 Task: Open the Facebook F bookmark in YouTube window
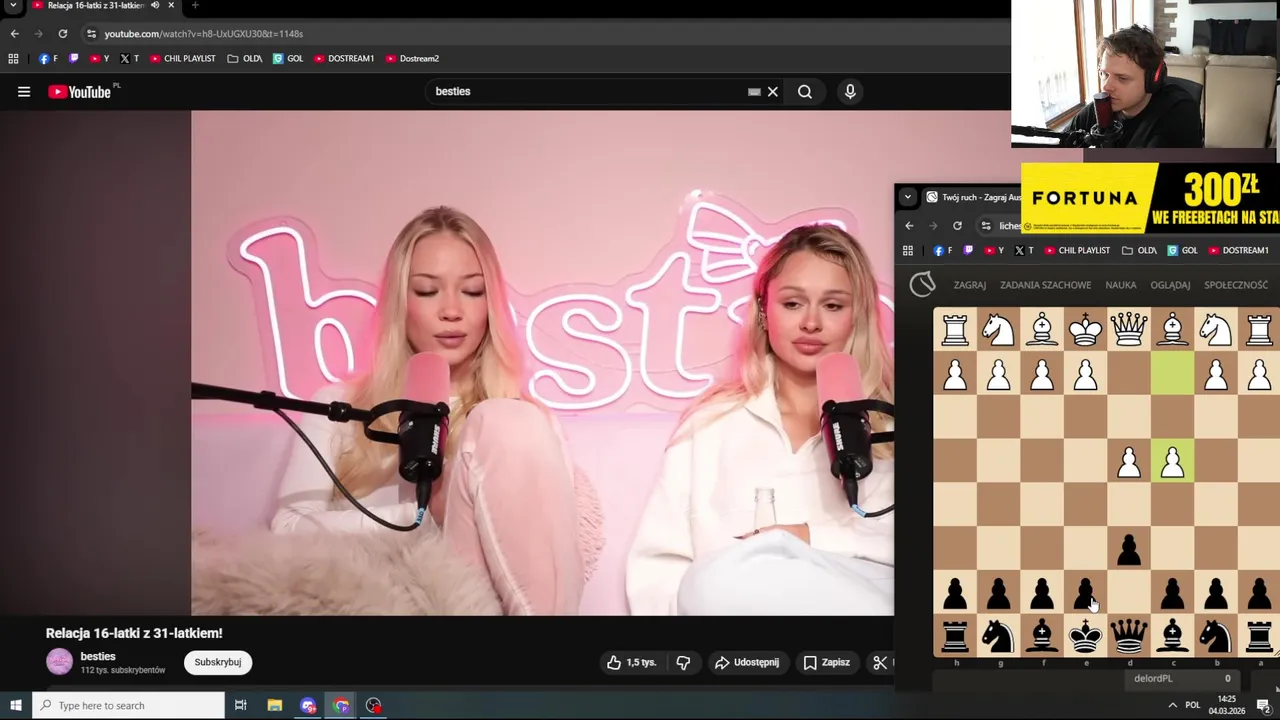pos(48,59)
